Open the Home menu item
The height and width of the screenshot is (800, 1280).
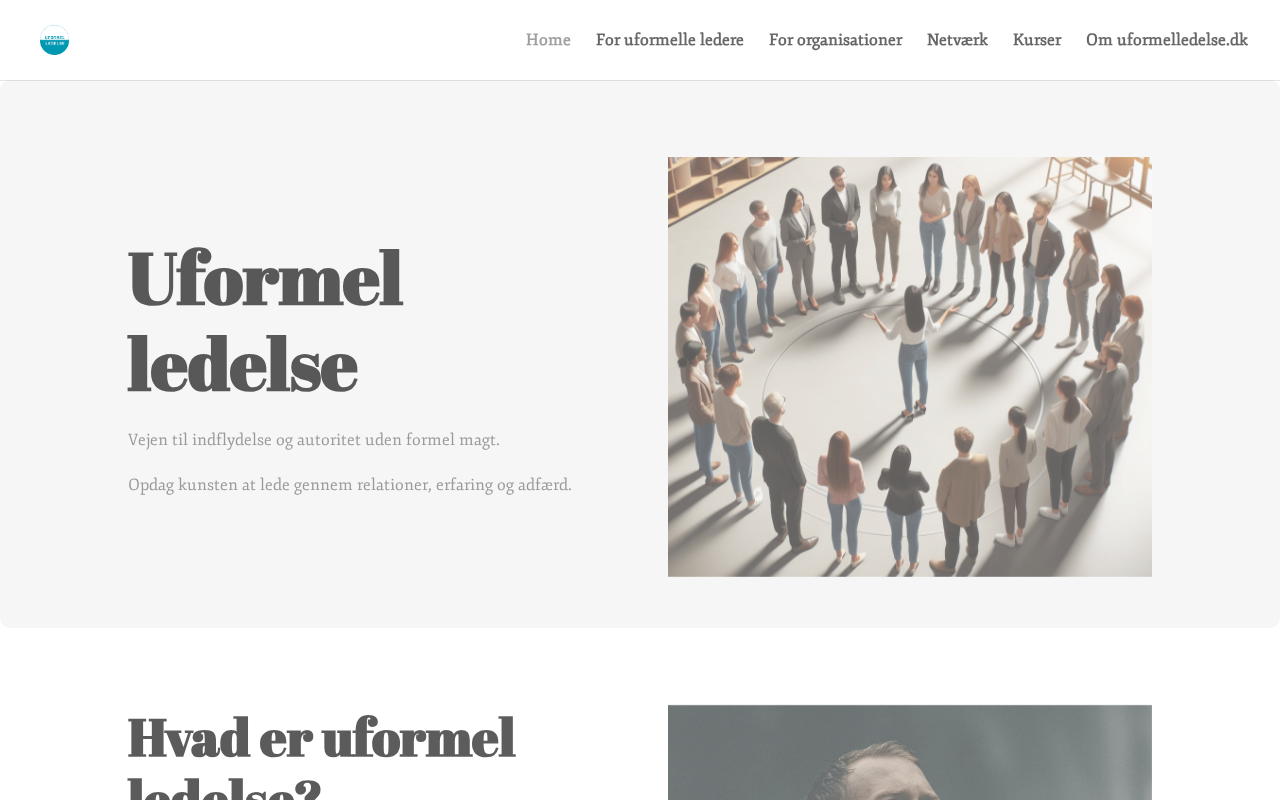[x=548, y=40]
